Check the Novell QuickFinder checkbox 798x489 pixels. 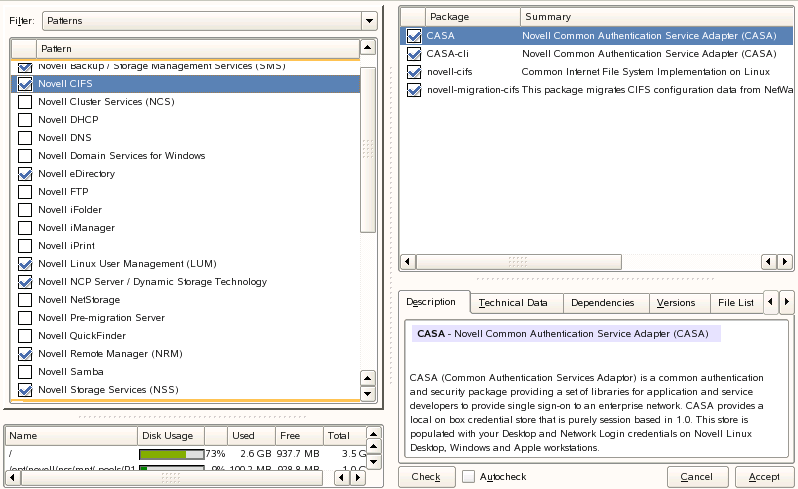click(x=25, y=336)
